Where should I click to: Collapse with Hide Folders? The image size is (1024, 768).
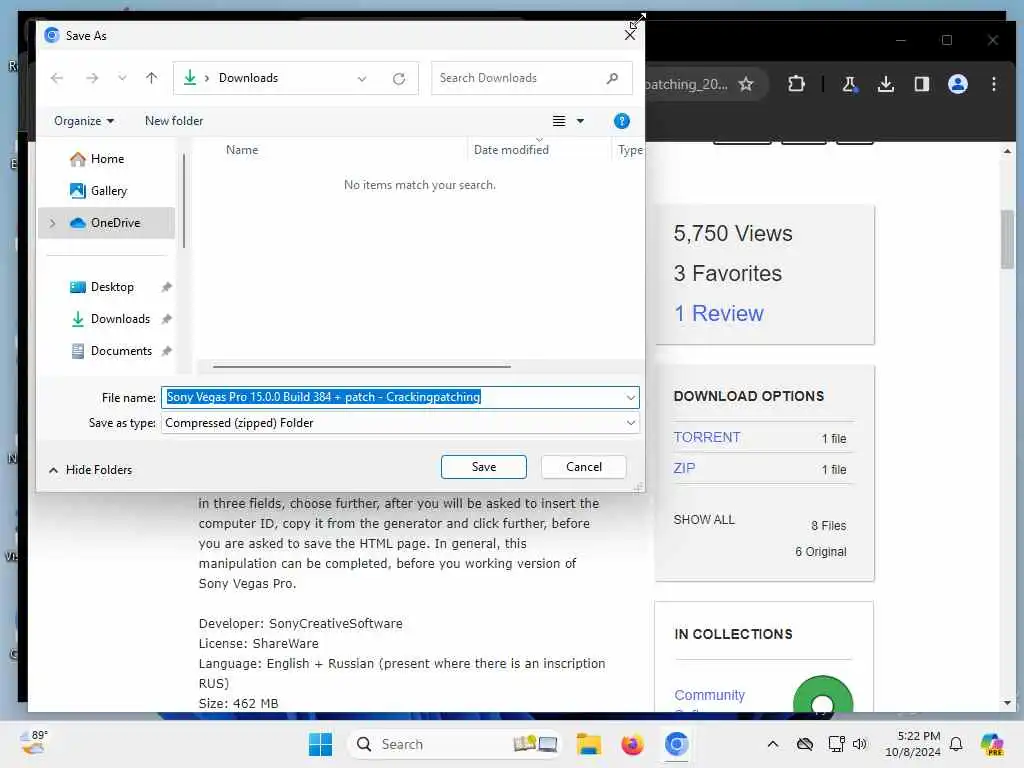tap(90, 470)
